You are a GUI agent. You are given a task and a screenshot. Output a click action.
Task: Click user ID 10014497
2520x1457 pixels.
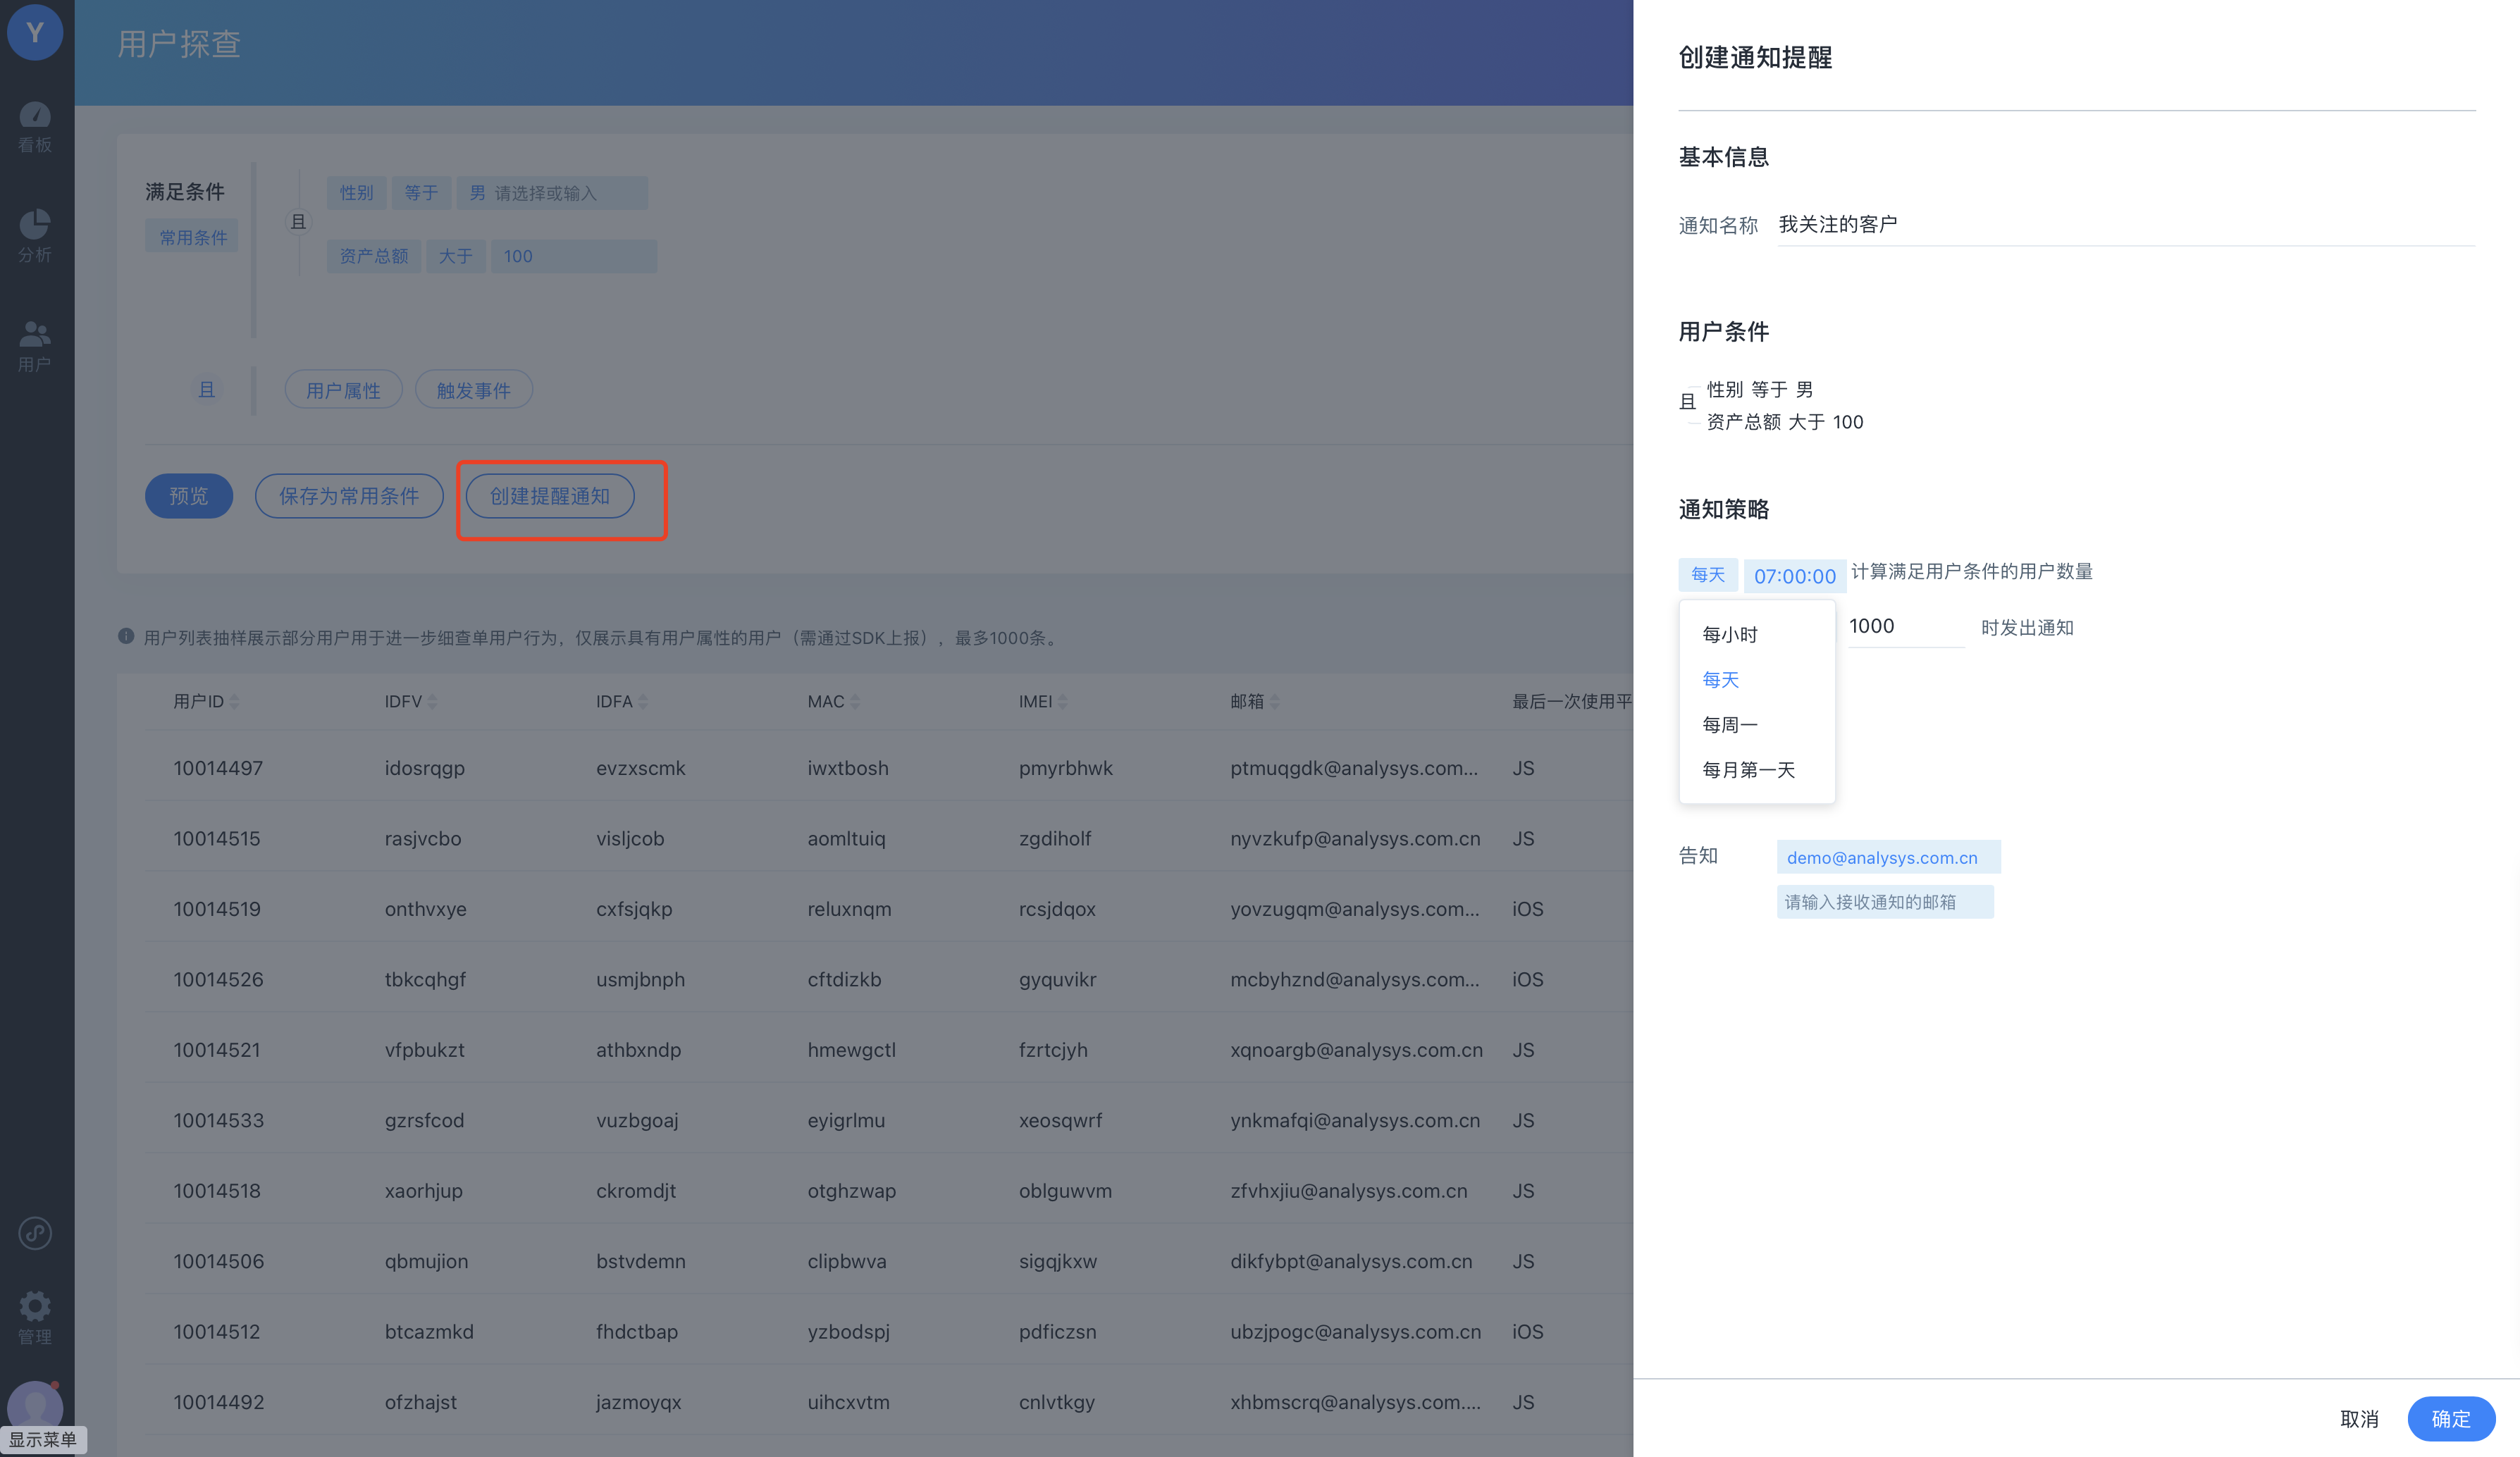pyautogui.click(x=218, y=768)
